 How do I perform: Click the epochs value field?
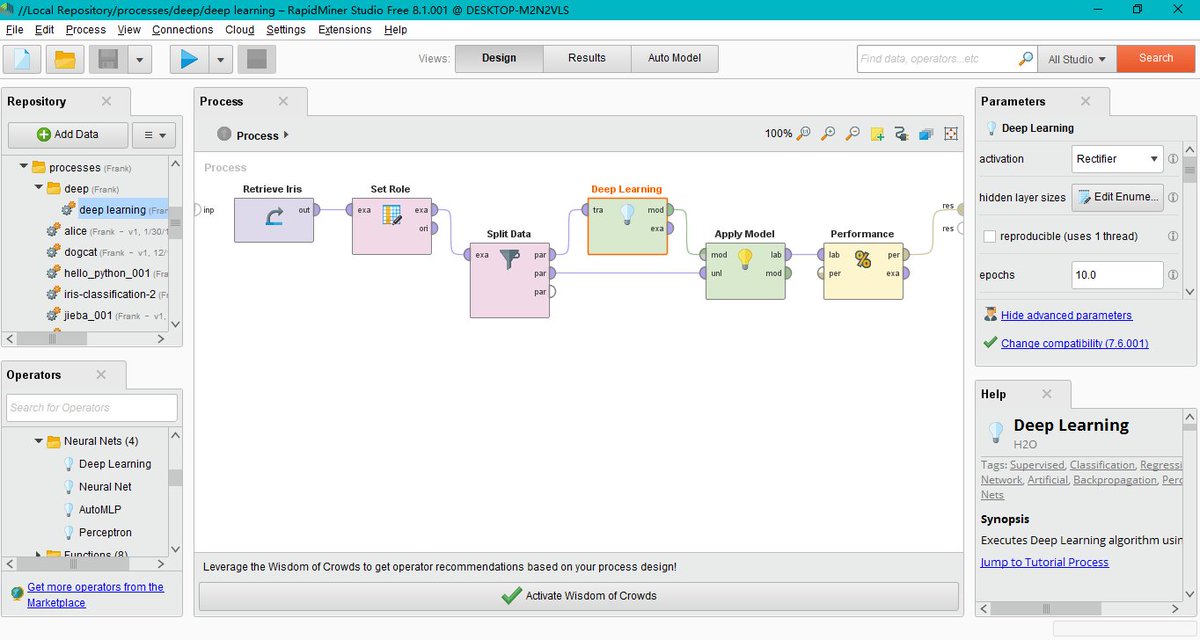point(1117,275)
